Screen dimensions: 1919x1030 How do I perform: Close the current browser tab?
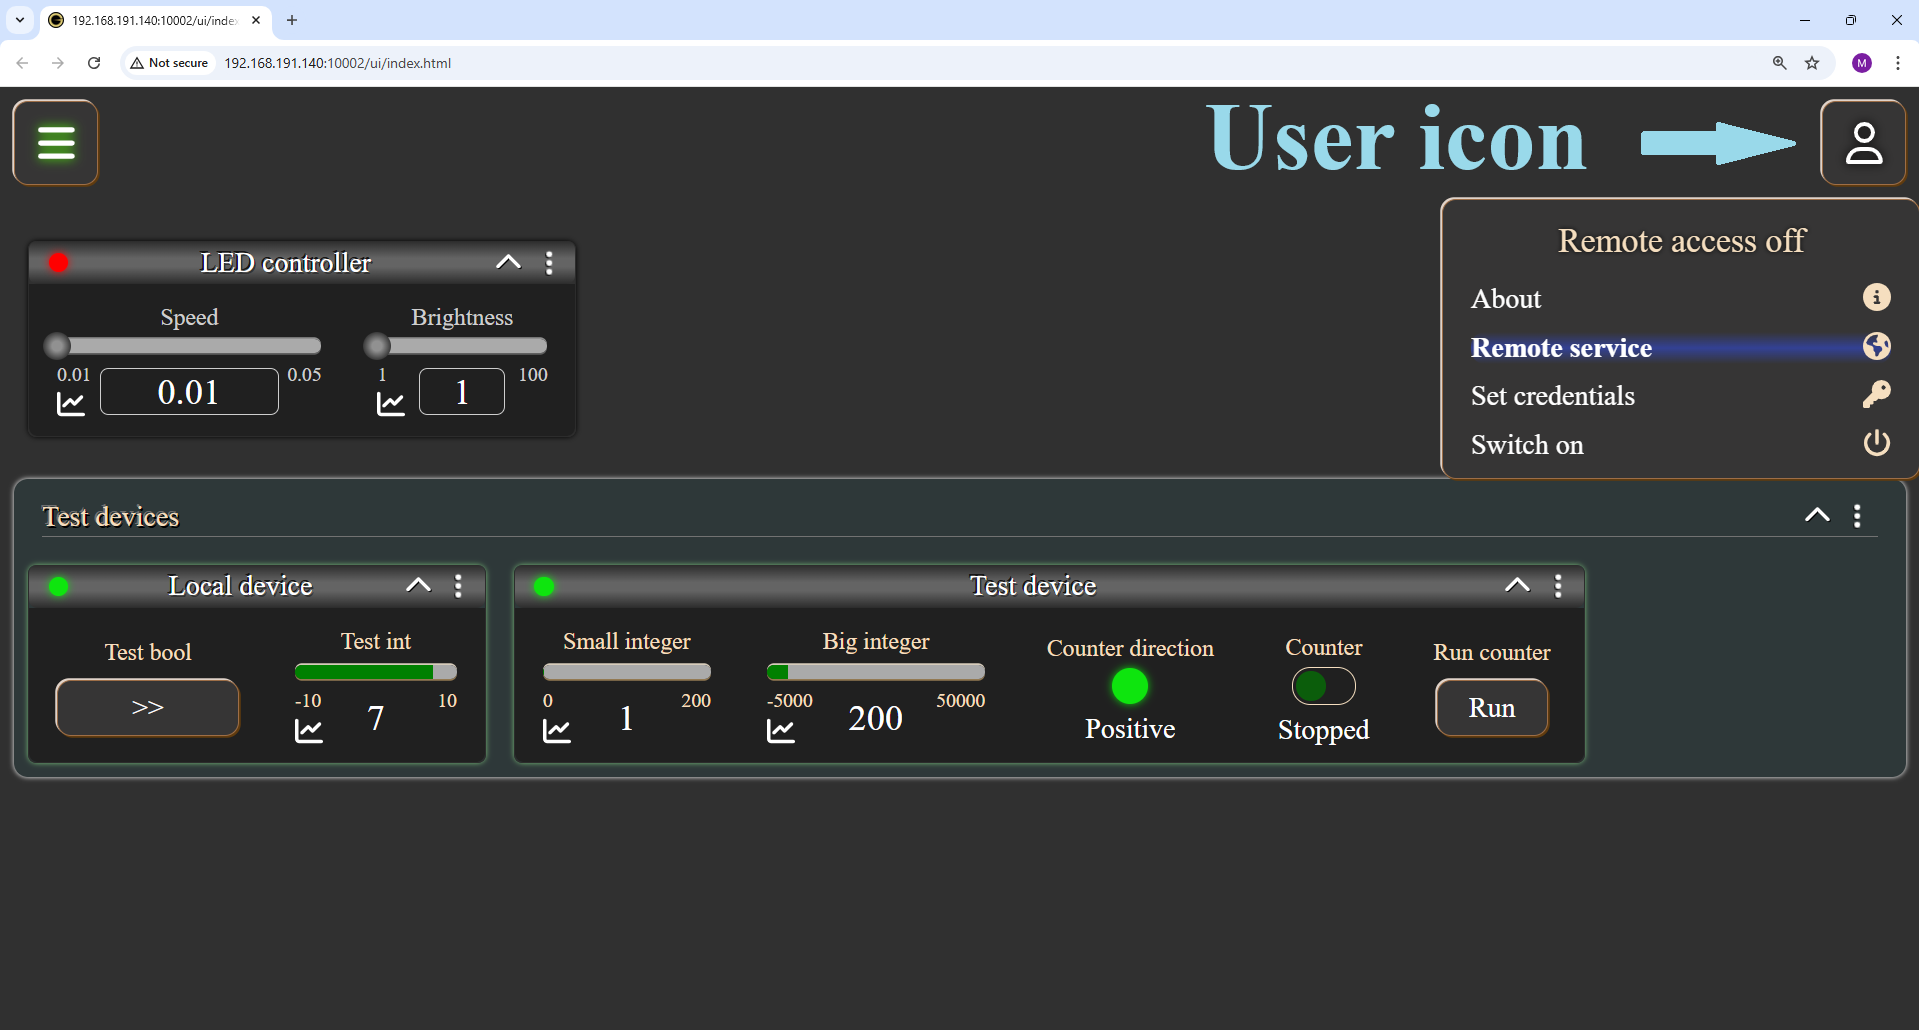256,20
